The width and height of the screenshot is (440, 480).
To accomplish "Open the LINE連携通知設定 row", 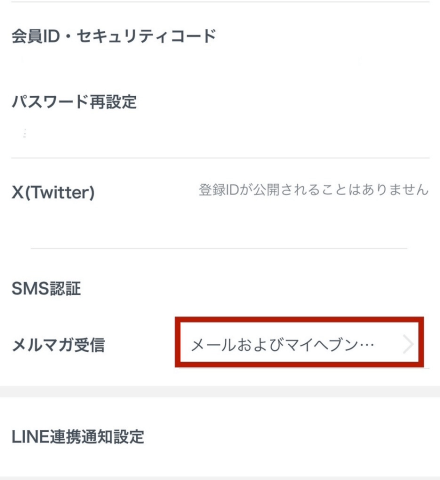I will point(220,437).
